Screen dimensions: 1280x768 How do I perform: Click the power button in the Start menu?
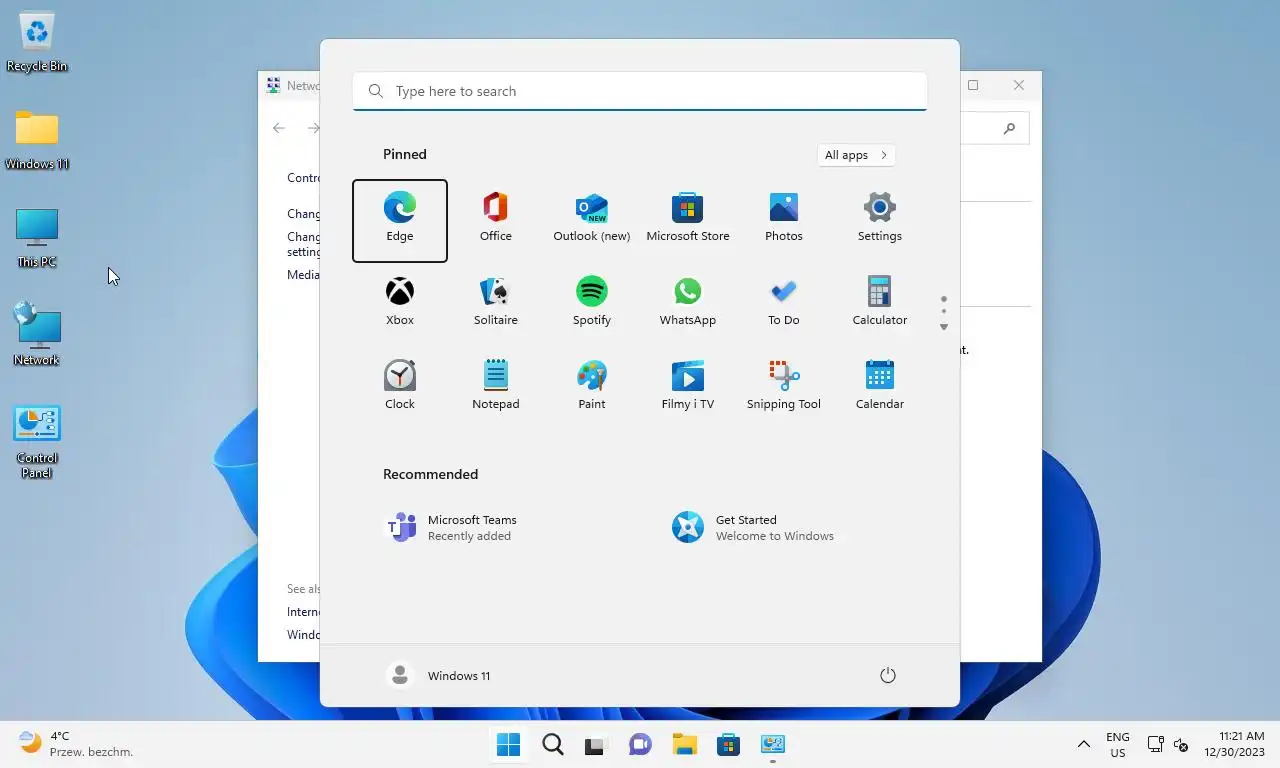tap(887, 676)
